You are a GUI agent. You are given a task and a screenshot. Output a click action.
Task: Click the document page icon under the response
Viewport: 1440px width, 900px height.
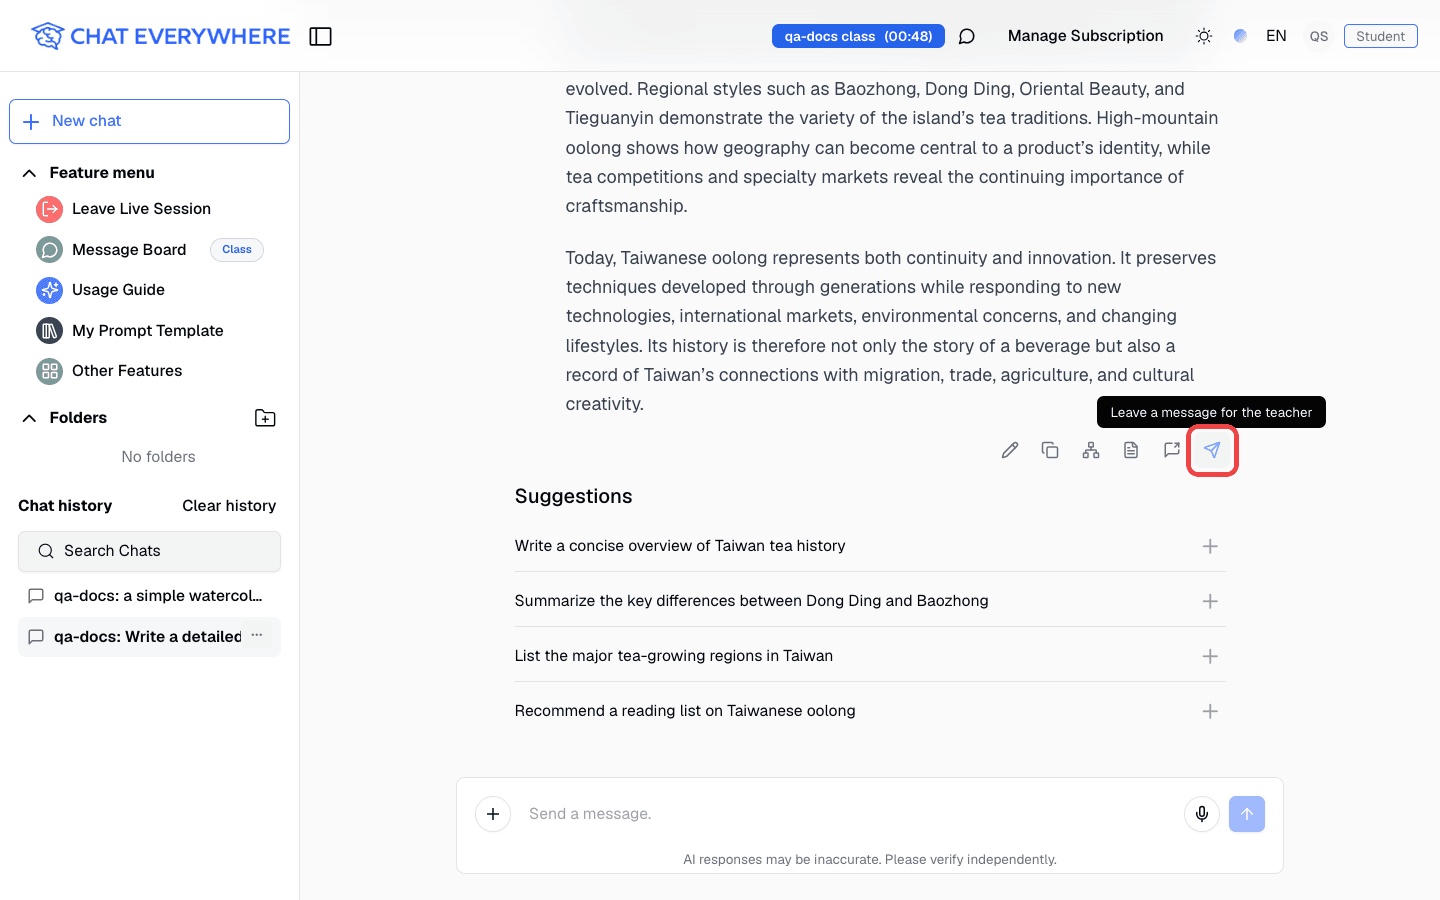(1131, 450)
